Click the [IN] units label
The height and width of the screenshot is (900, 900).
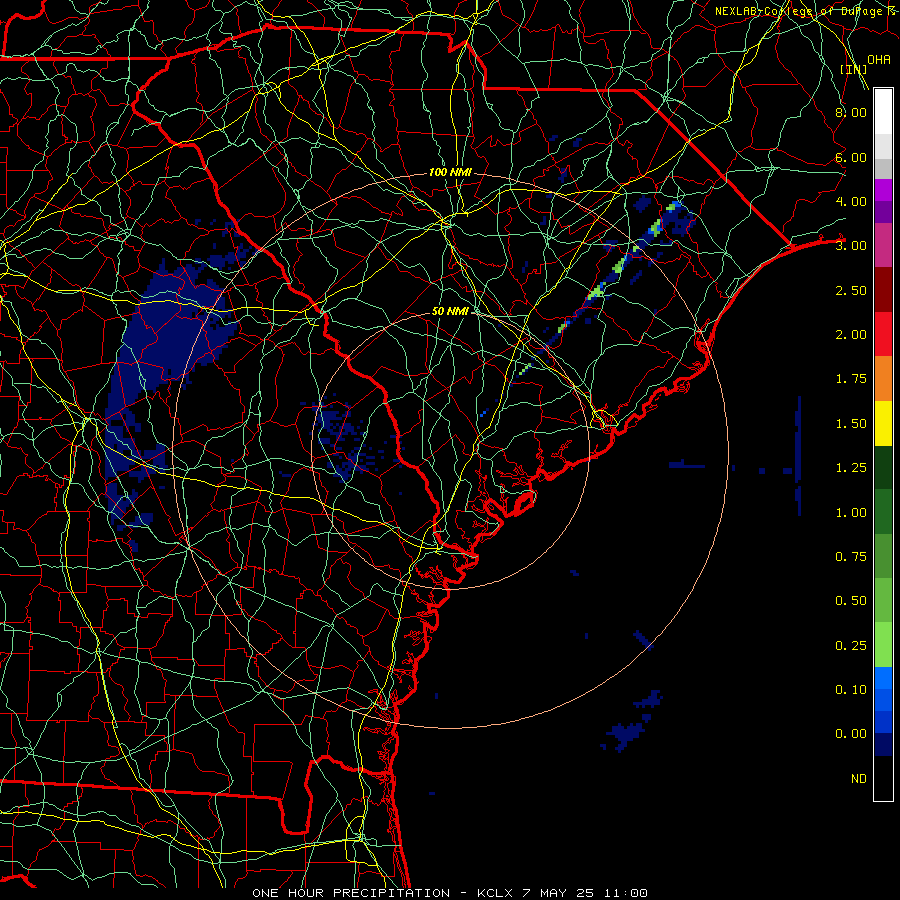point(854,69)
